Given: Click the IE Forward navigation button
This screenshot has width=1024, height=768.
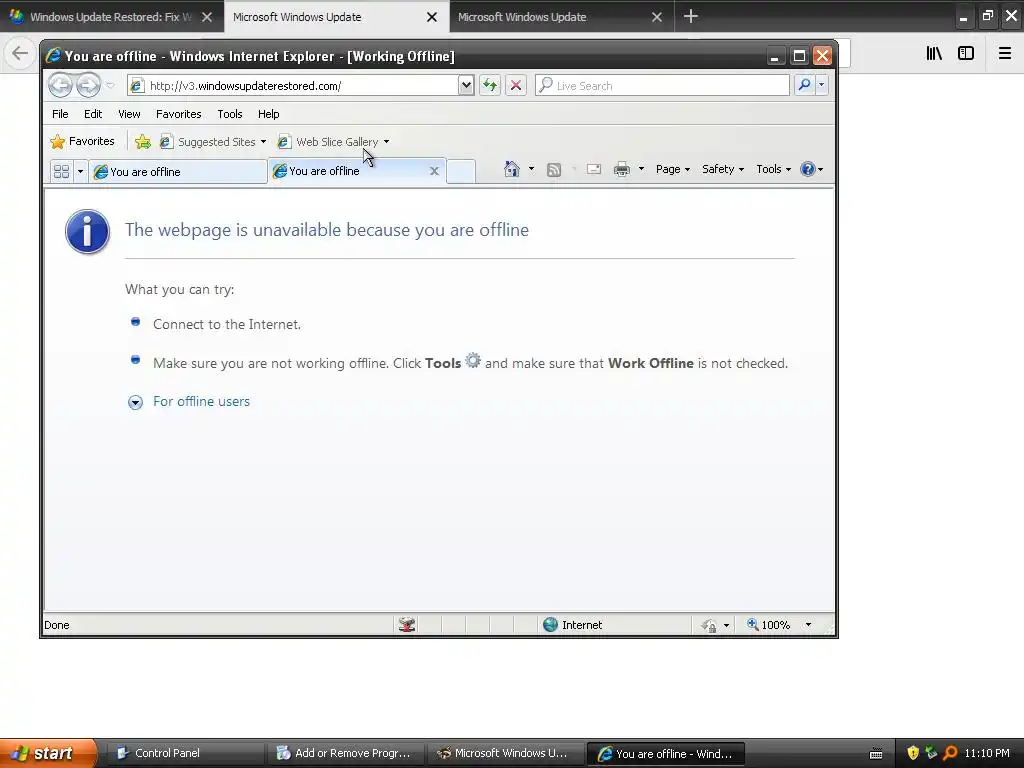Looking at the screenshot, I should pos(88,85).
